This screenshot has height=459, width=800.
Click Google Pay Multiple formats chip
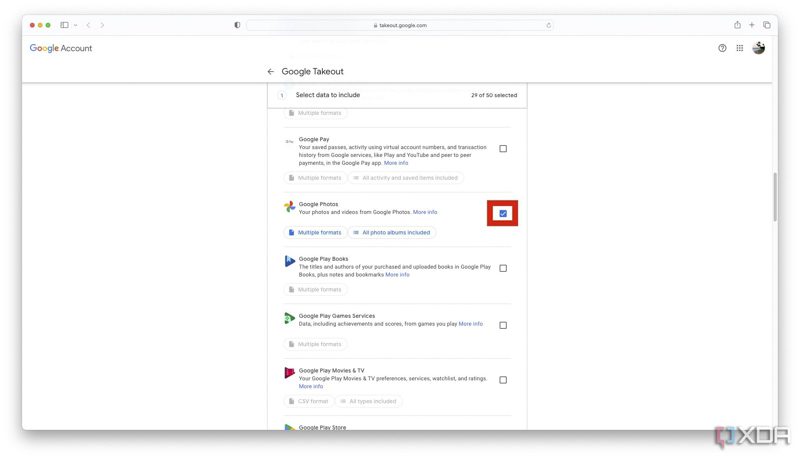click(315, 178)
